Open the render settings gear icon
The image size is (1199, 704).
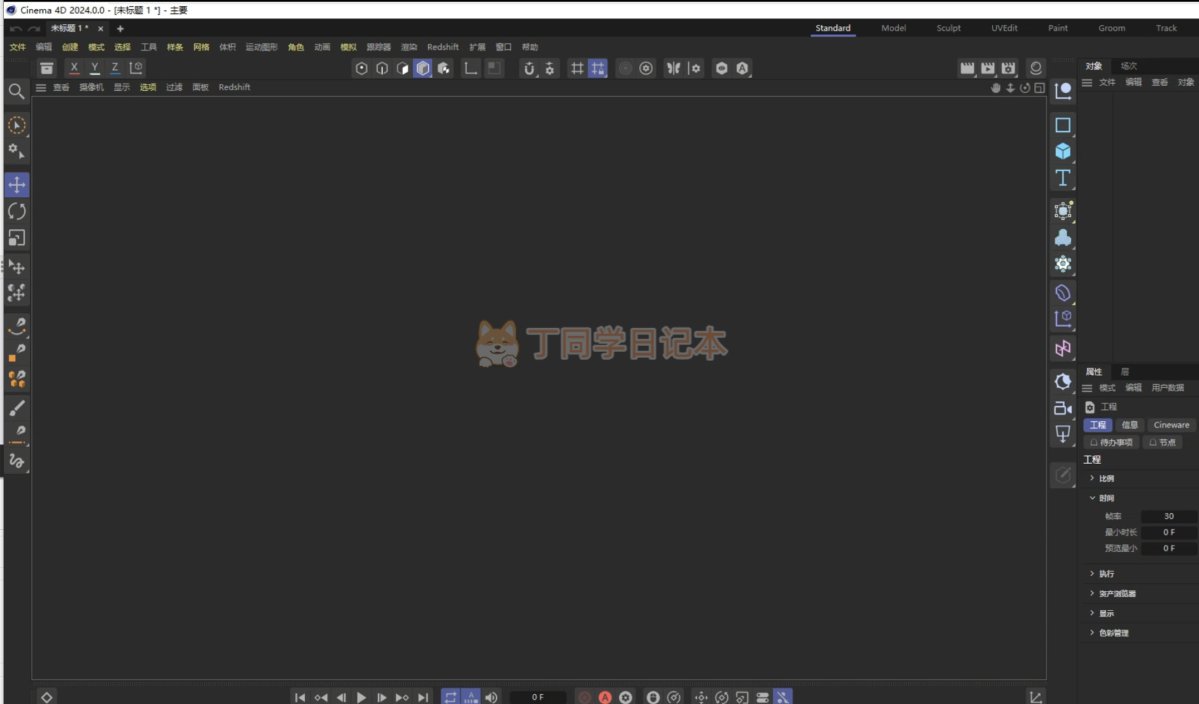[x=1009, y=68]
